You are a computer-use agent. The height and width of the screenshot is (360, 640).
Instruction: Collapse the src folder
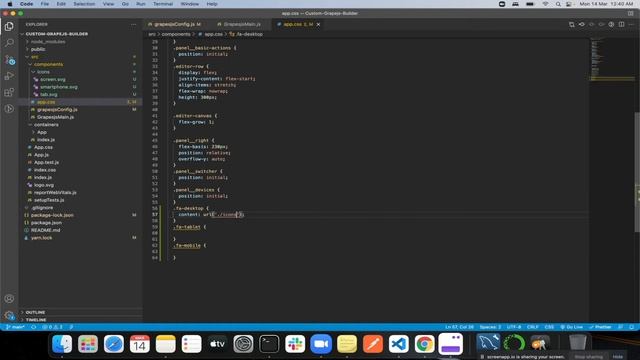[x=35, y=57]
